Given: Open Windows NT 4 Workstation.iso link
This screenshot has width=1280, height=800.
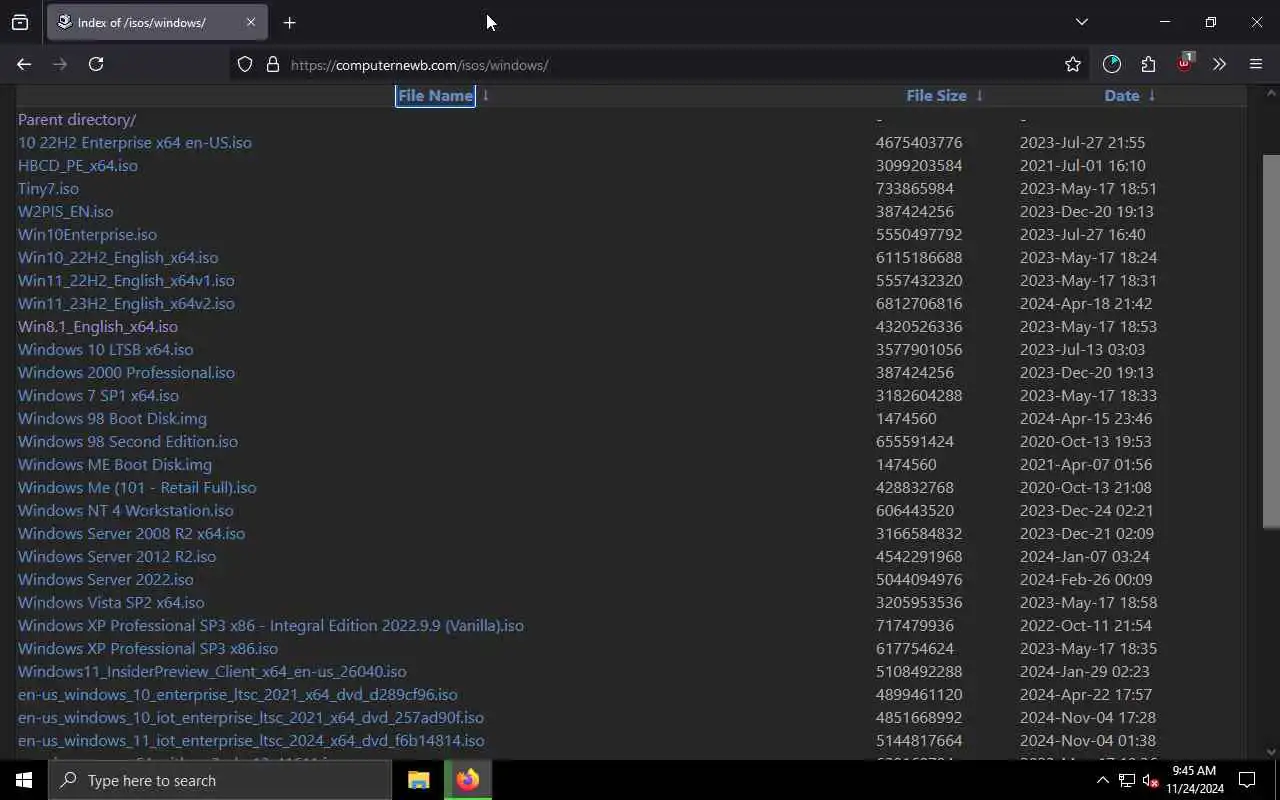Looking at the screenshot, I should [x=126, y=511].
